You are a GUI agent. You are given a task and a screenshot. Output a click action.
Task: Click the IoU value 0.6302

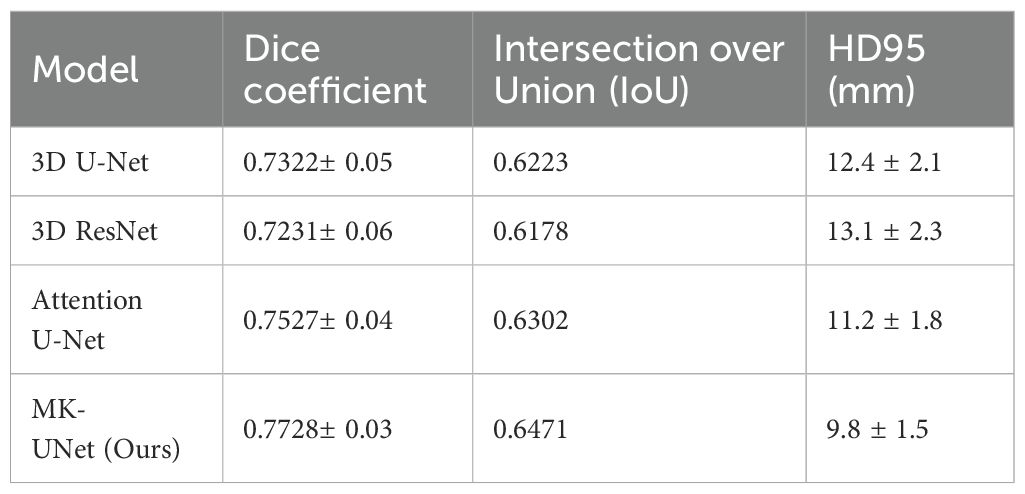tap(530, 319)
